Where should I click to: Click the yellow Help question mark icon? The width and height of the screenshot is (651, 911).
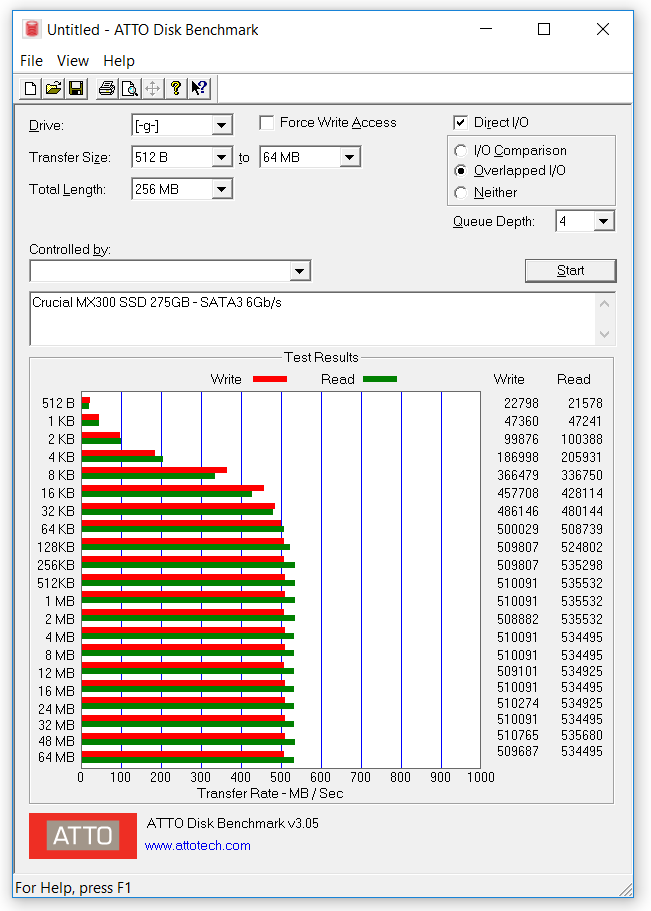(x=176, y=88)
